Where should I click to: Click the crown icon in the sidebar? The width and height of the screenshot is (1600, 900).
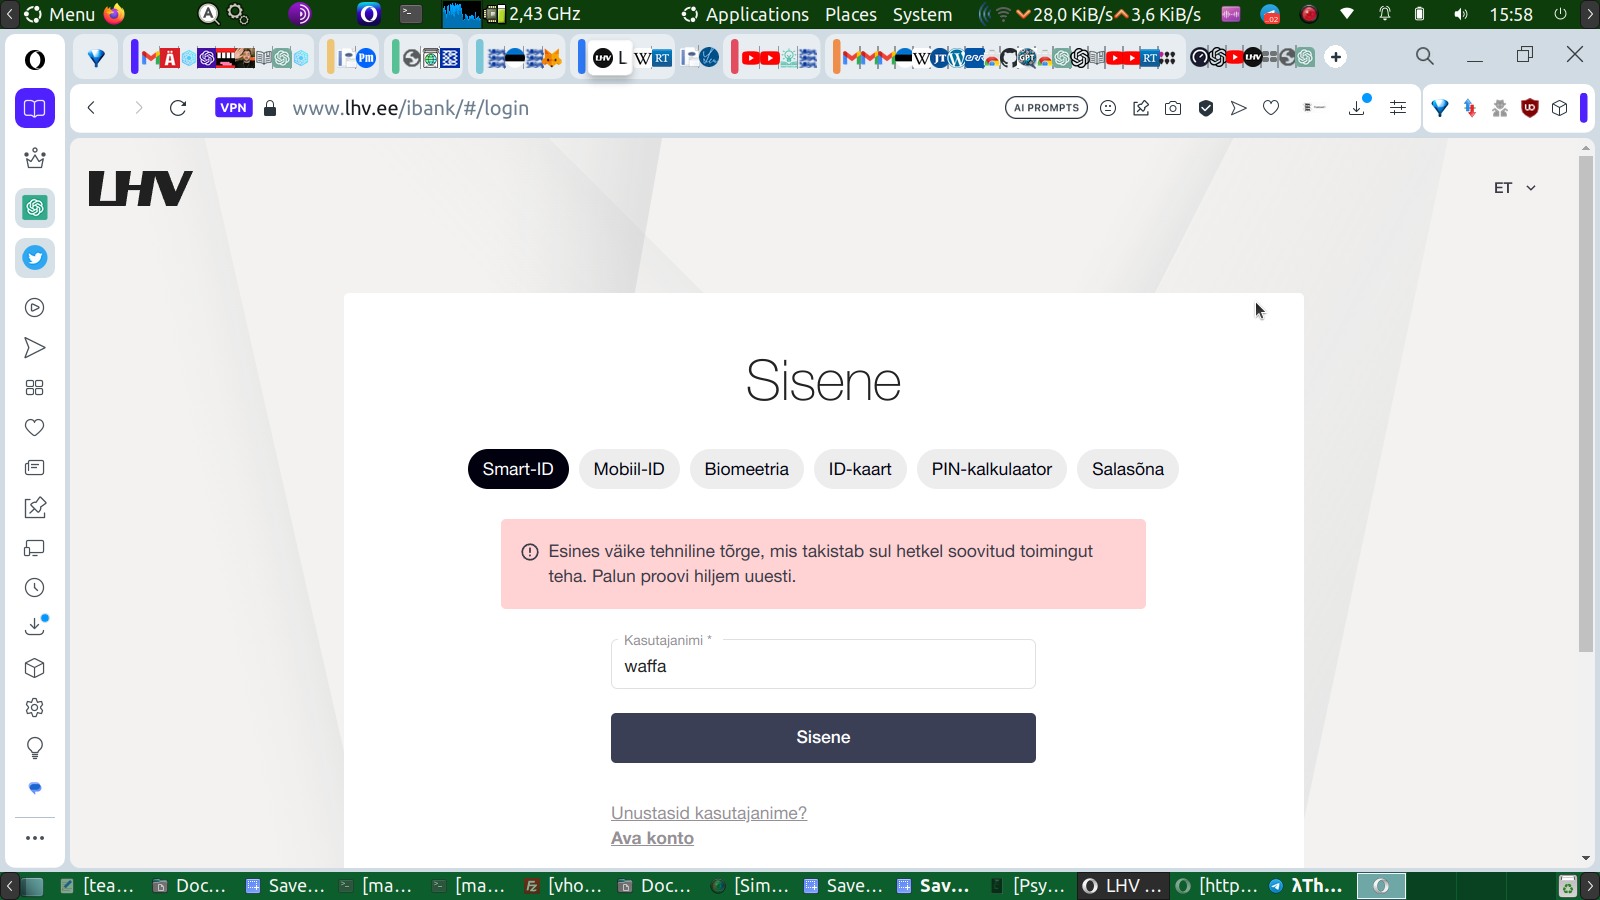coord(35,158)
